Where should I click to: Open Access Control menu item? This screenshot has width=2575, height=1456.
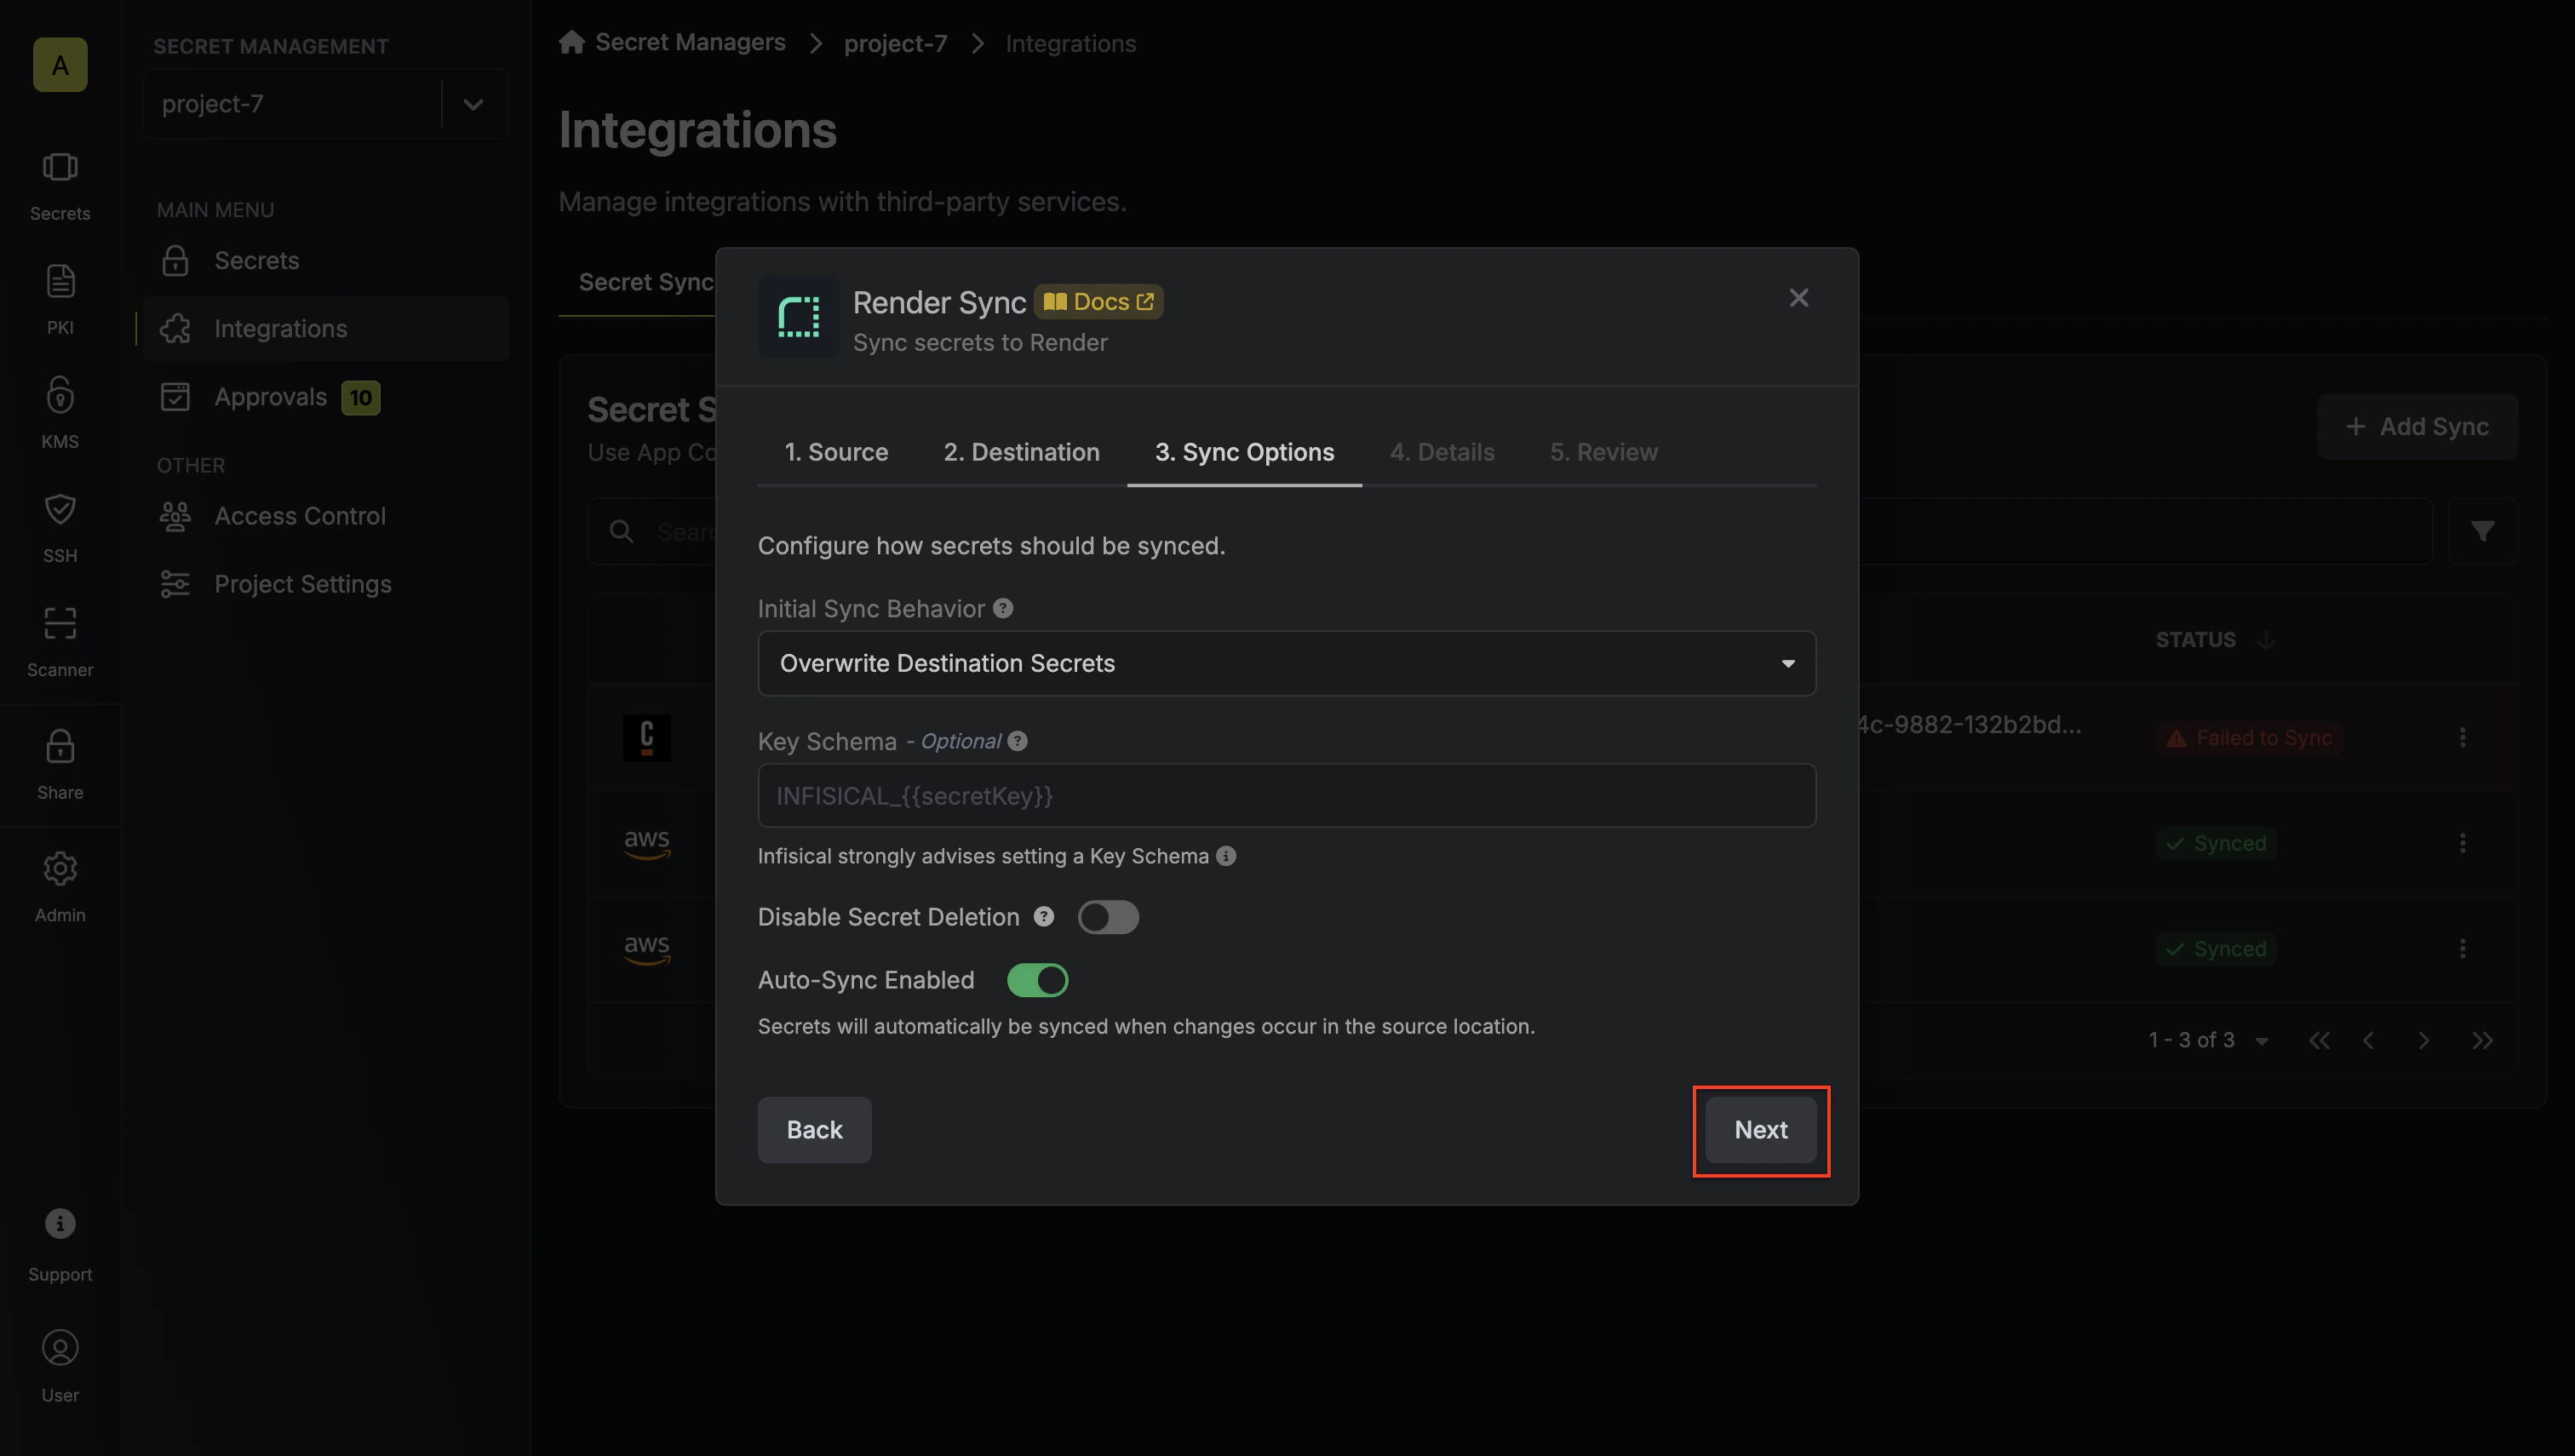pos(326,516)
